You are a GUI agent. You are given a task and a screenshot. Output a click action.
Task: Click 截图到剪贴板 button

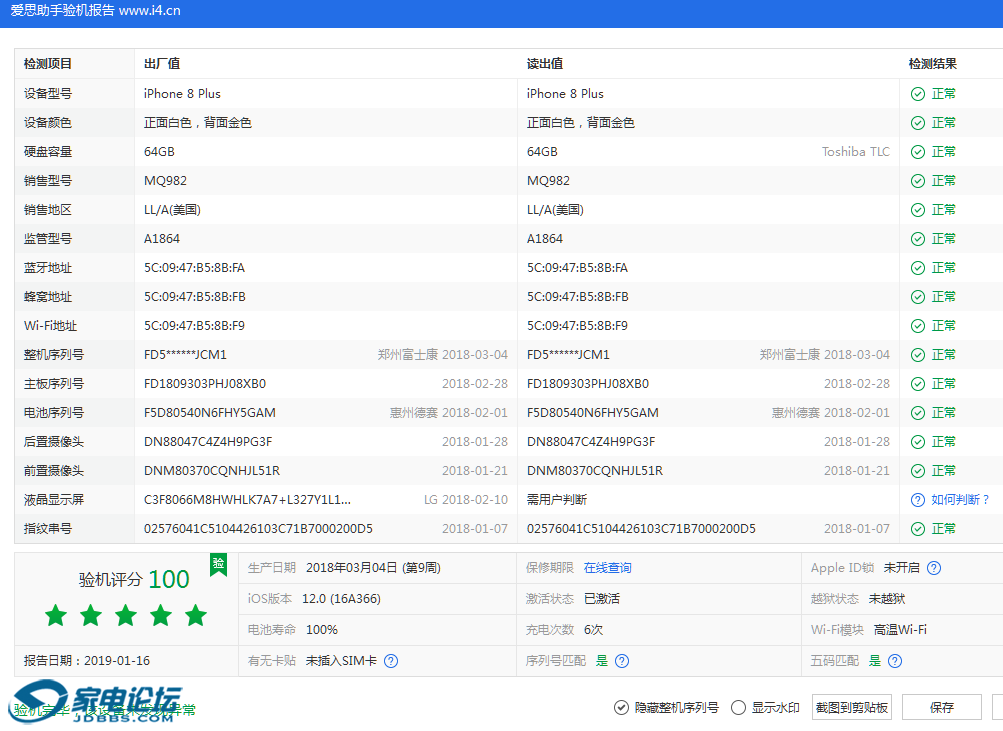[851, 707]
